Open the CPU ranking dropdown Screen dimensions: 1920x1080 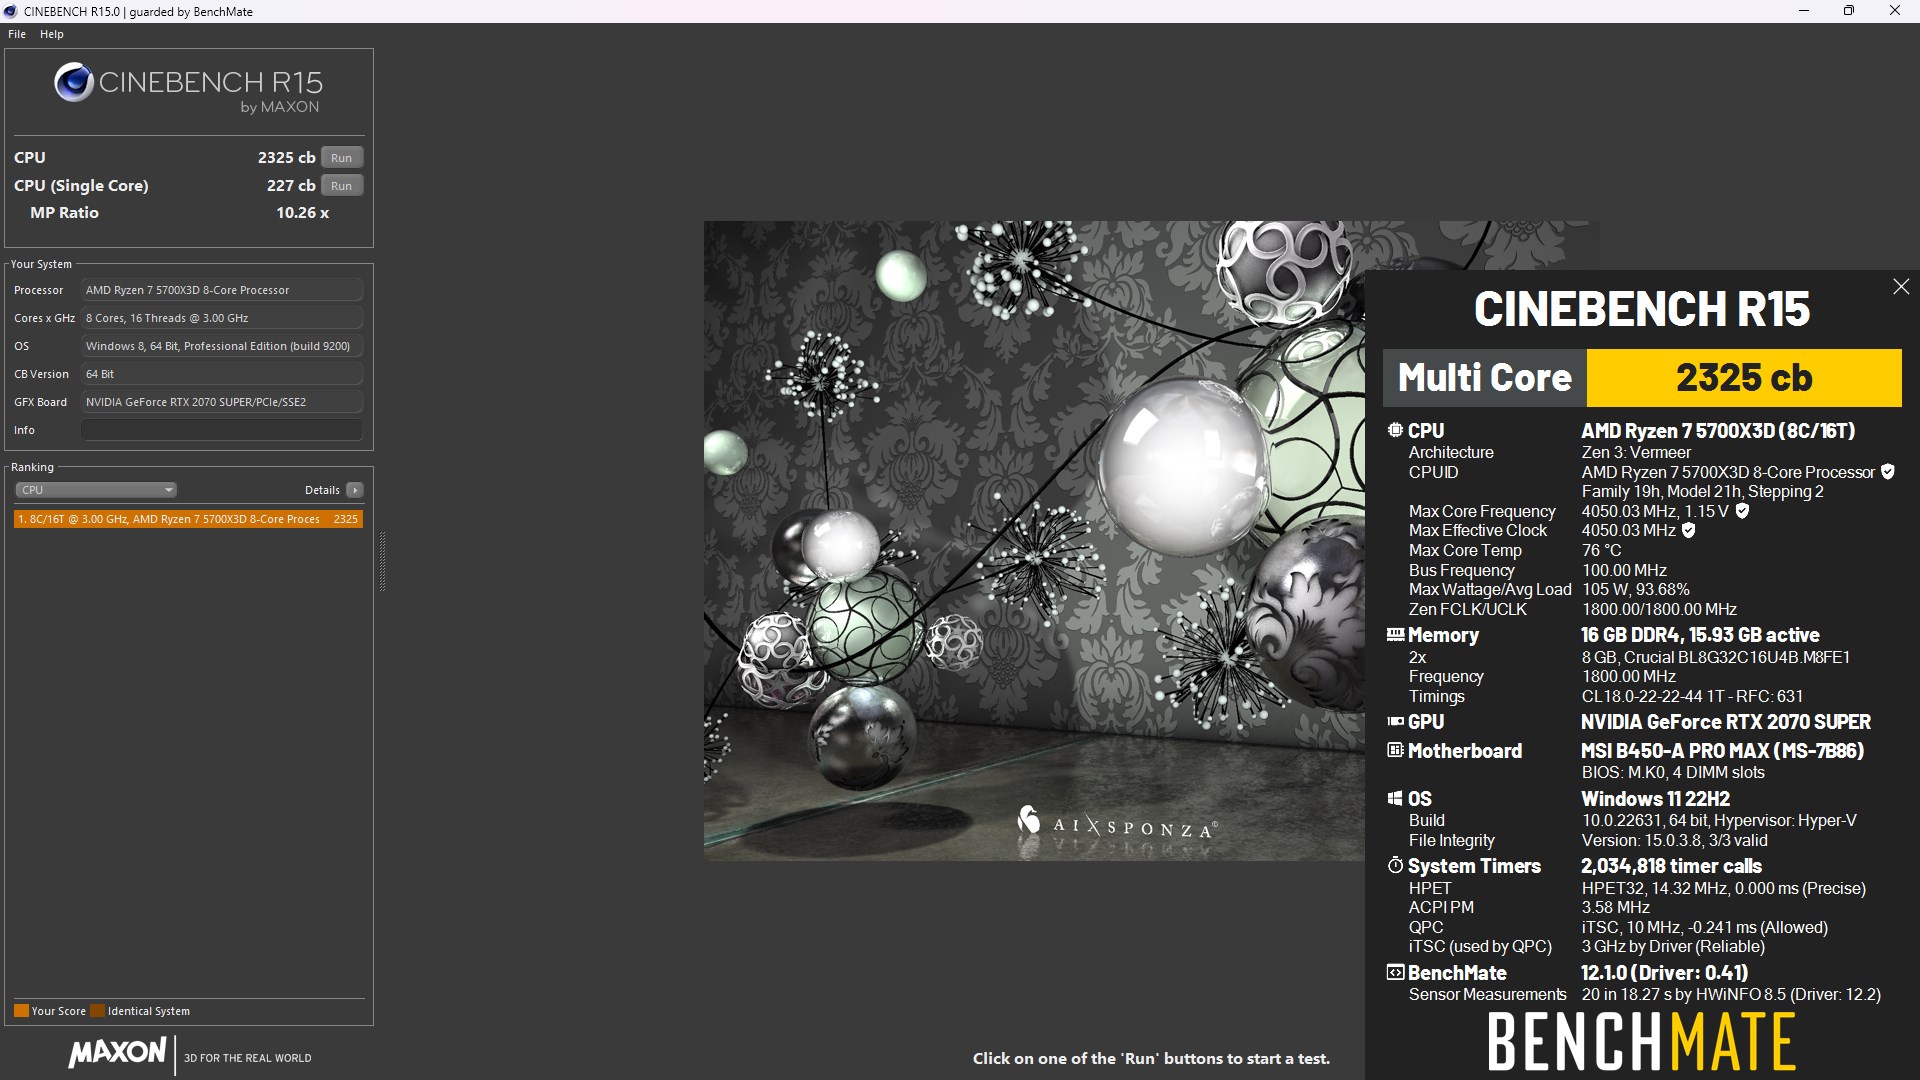coord(96,490)
